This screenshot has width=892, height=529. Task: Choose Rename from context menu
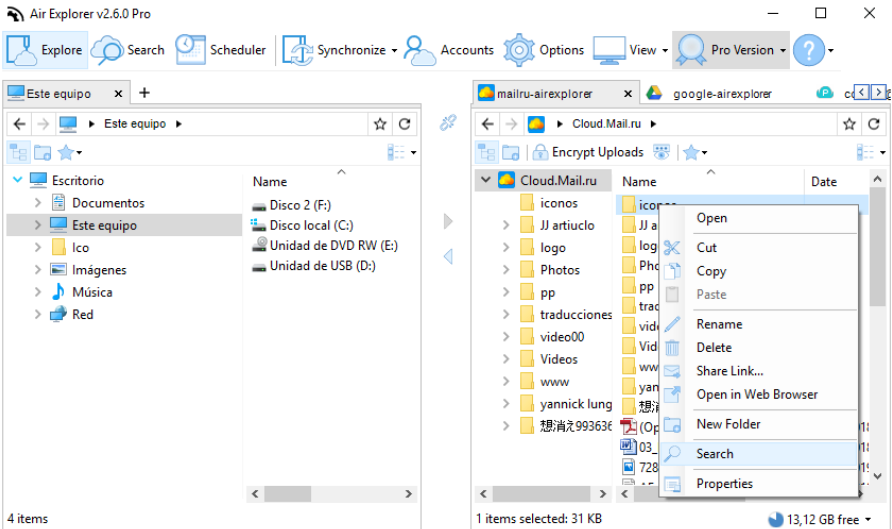[x=759, y=324]
